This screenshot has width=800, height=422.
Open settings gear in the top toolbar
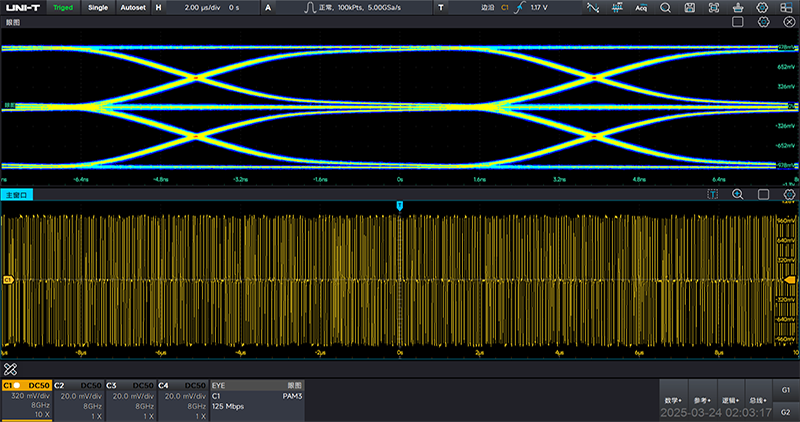(x=762, y=7)
